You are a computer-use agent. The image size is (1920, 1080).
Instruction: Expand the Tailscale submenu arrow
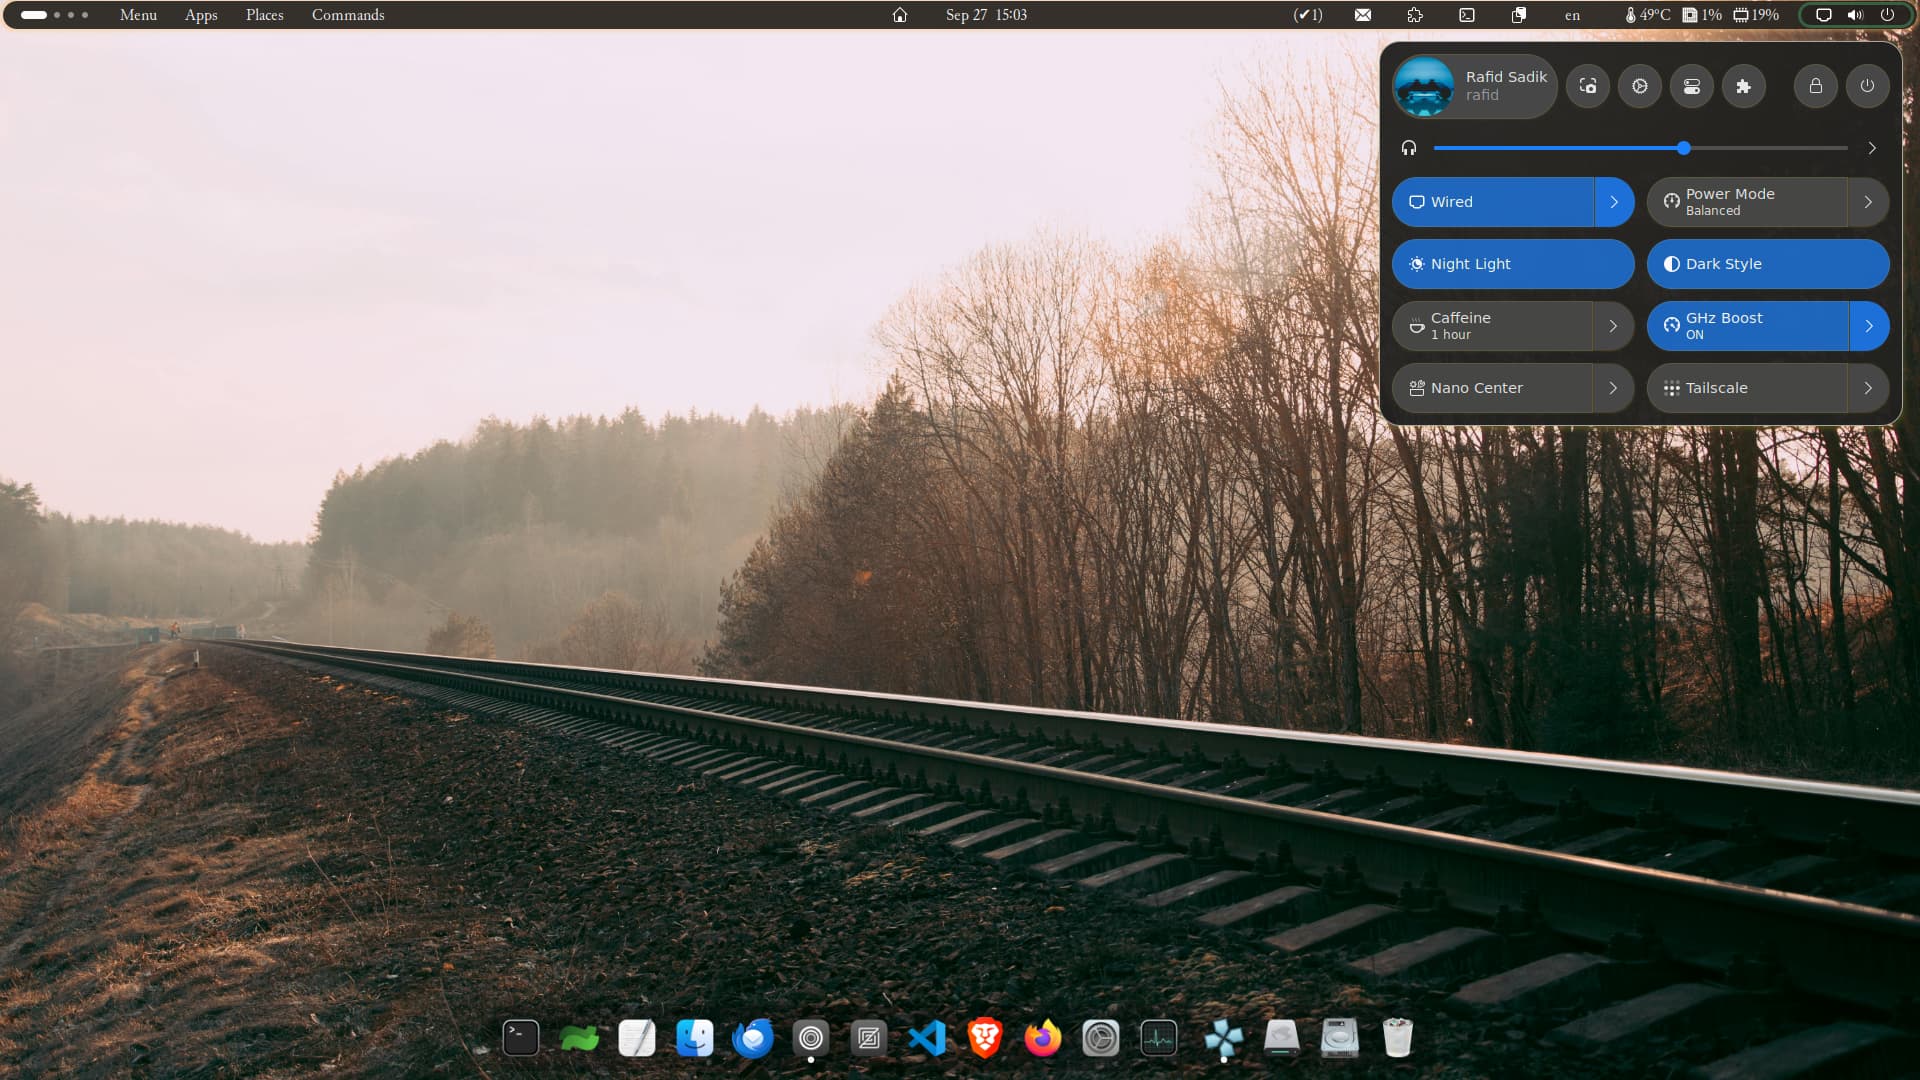1867,388
